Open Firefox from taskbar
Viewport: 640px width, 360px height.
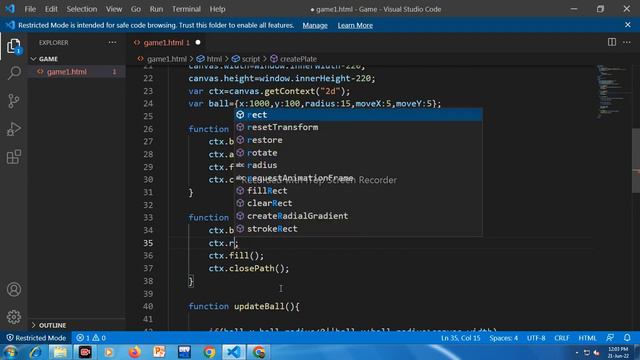tap(134, 352)
